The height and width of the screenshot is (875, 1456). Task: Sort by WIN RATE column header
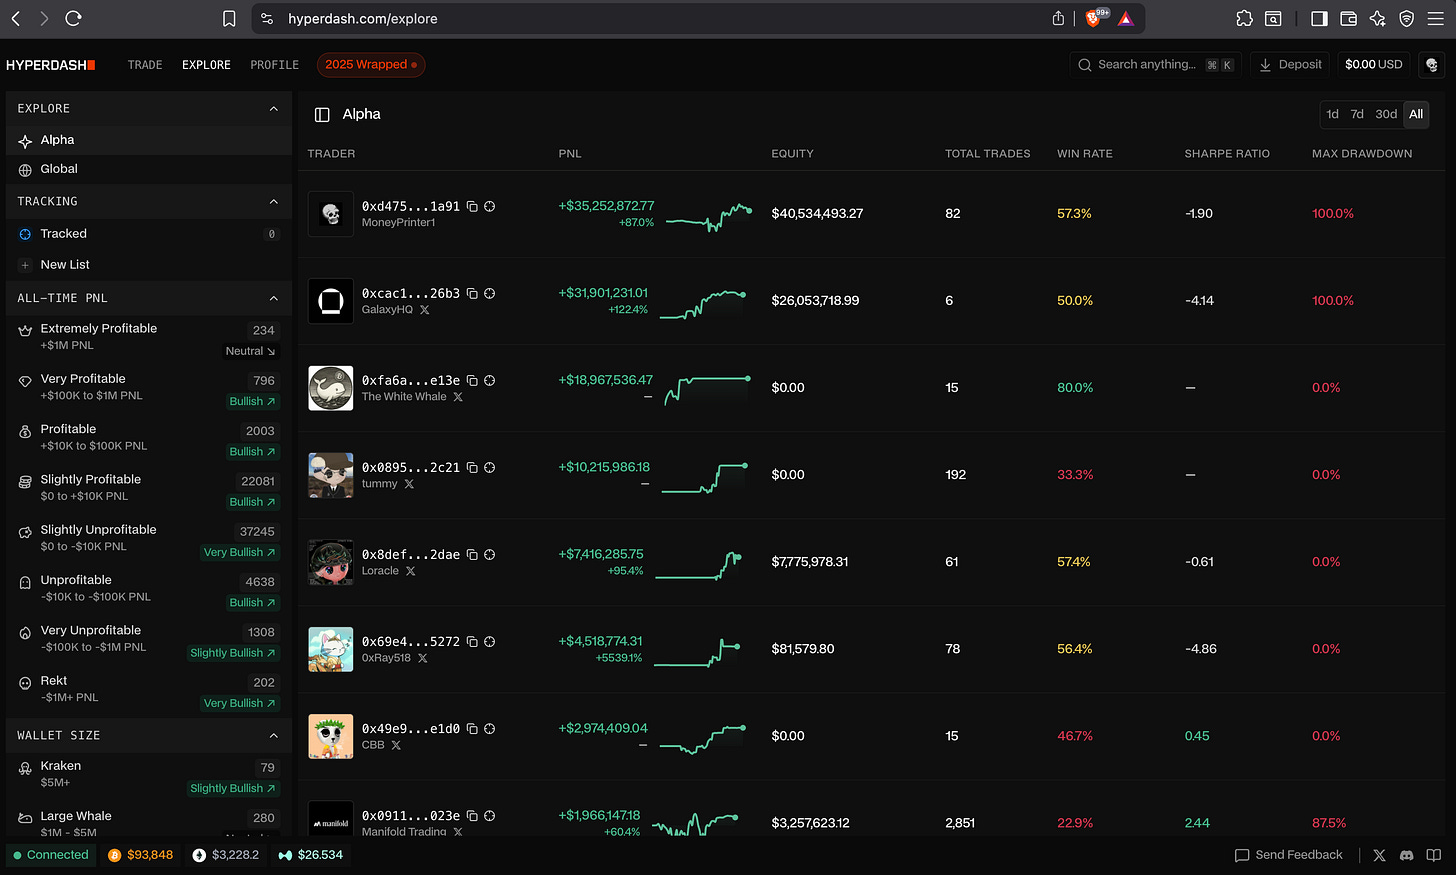point(1085,154)
